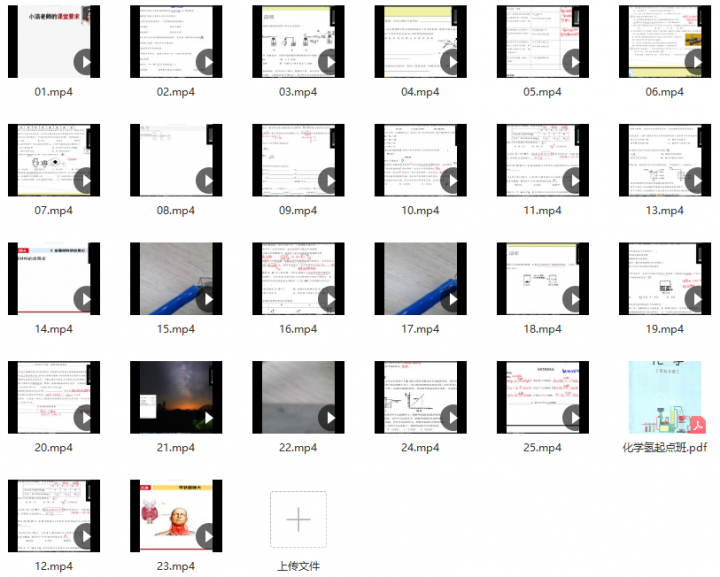Click the 上传文件 label
This screenshot has width=720, height=577.
point(298,566)
